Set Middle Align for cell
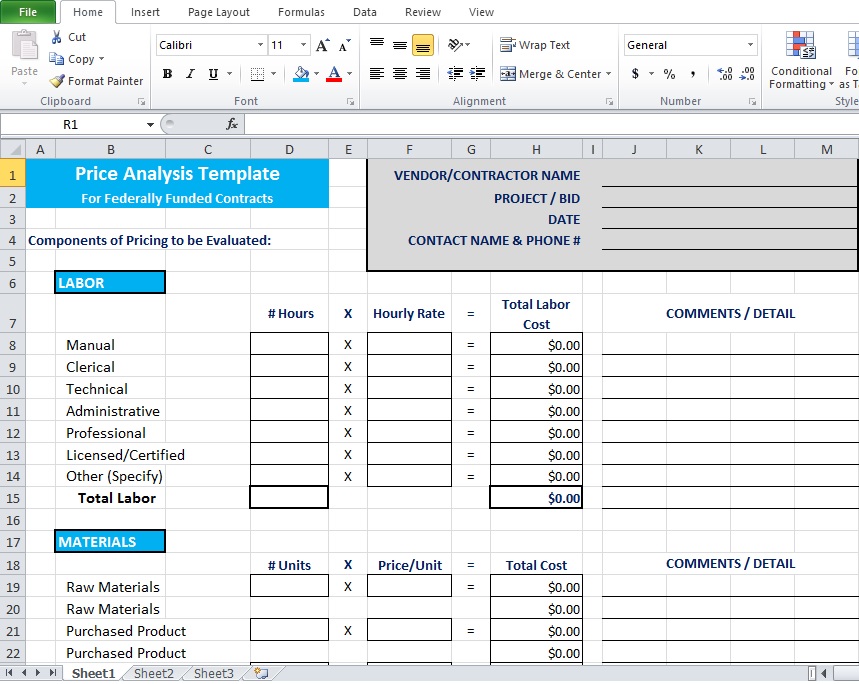The image size is (859, 684). pyautogui.click(x=400, y=45)
